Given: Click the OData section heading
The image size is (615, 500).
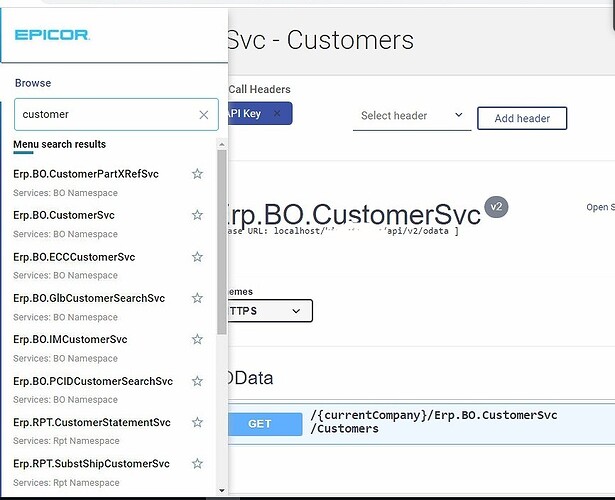Looking at the screenshot, I should 251,378.
